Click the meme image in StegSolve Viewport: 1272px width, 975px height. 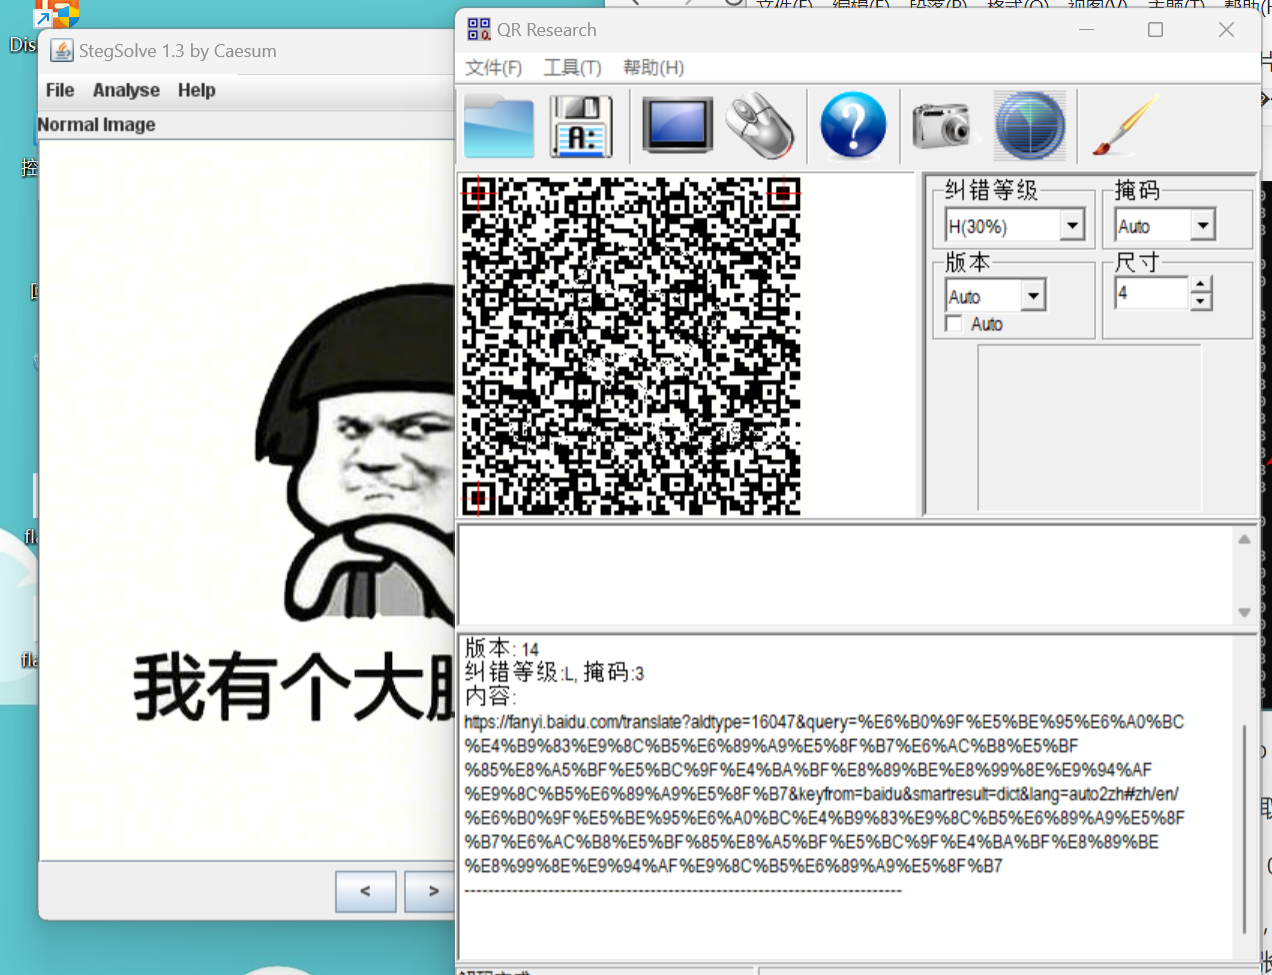(247, 500)
